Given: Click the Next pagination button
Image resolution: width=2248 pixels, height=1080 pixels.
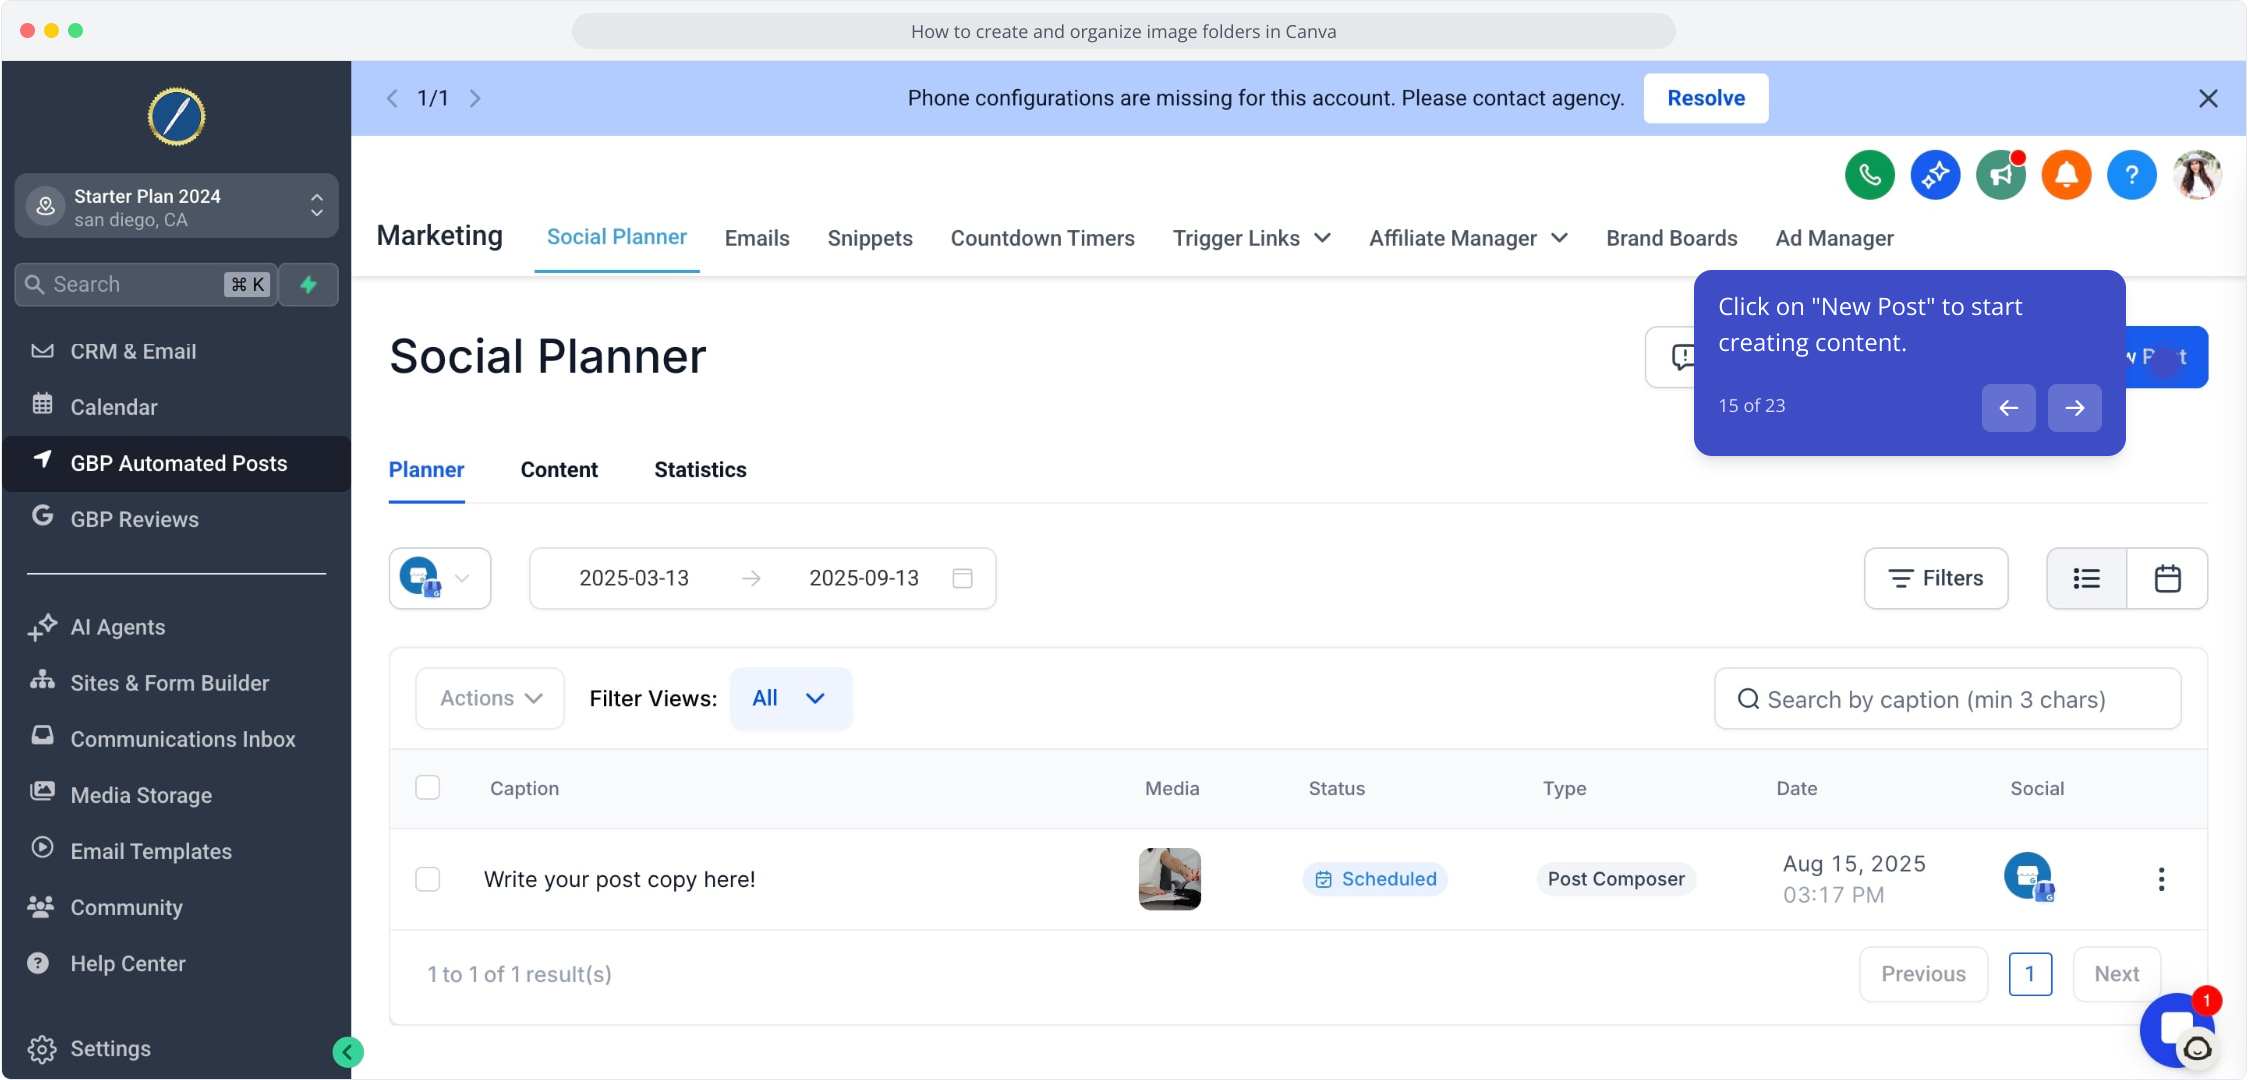Looking at the screenshot, I should [2117, 974].
